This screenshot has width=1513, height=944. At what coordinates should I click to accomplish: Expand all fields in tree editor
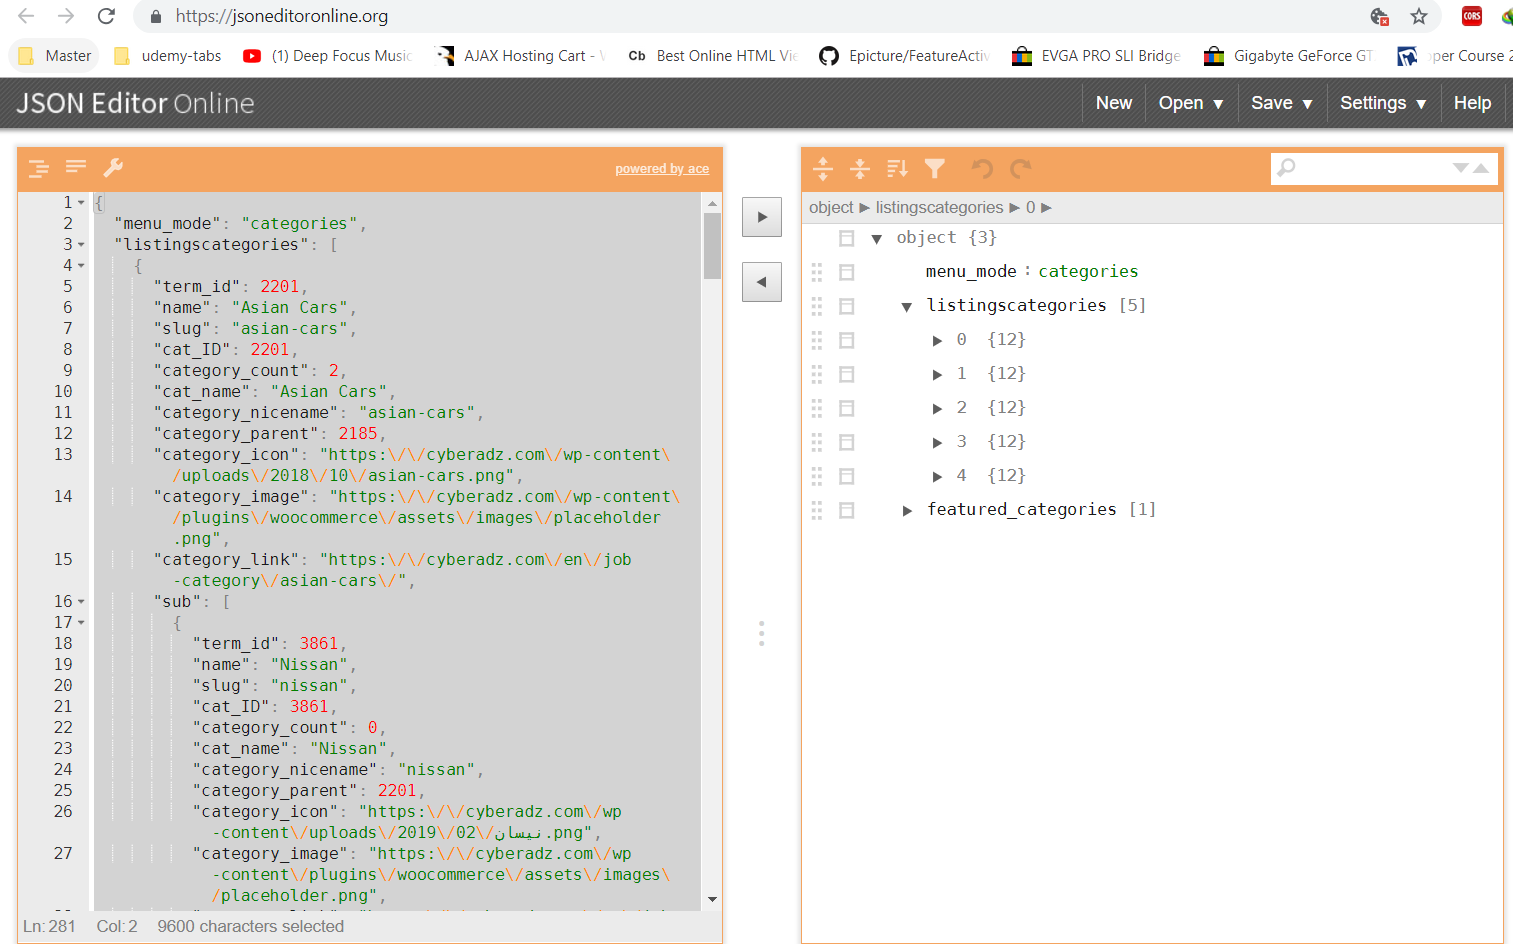(x=823, y=169)
